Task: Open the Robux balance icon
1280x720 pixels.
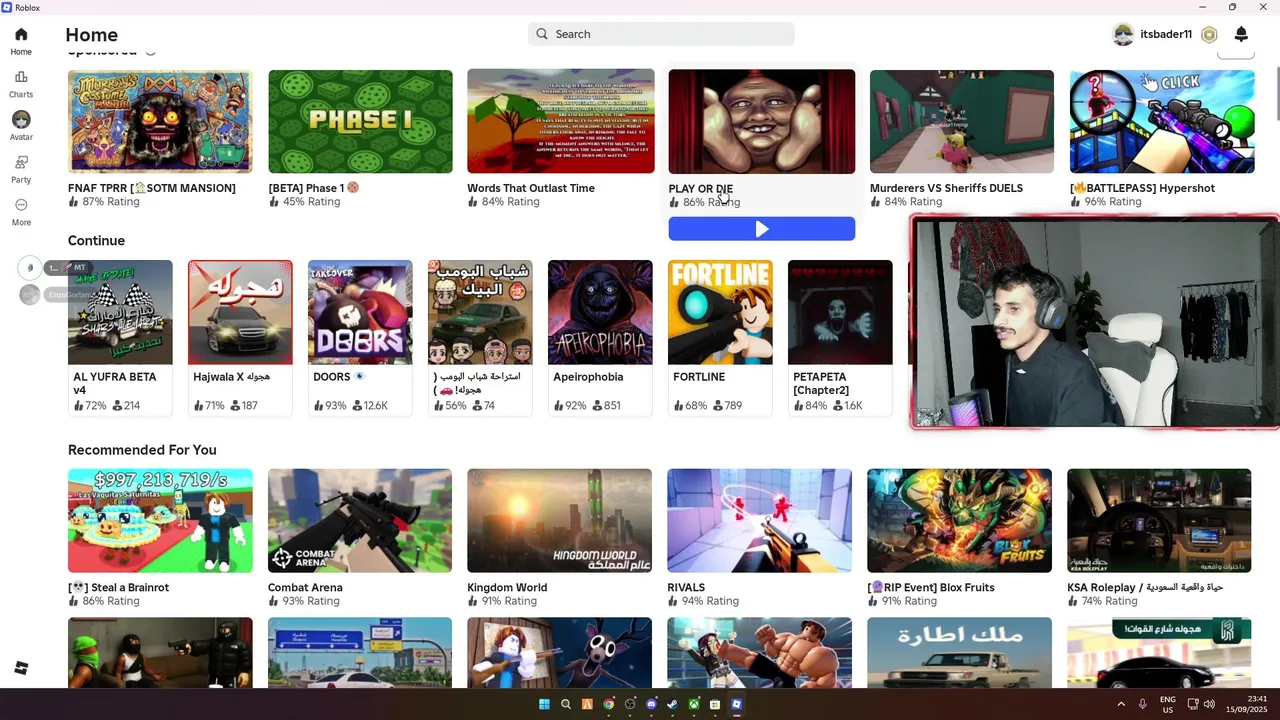Action: coord(1209,34)
